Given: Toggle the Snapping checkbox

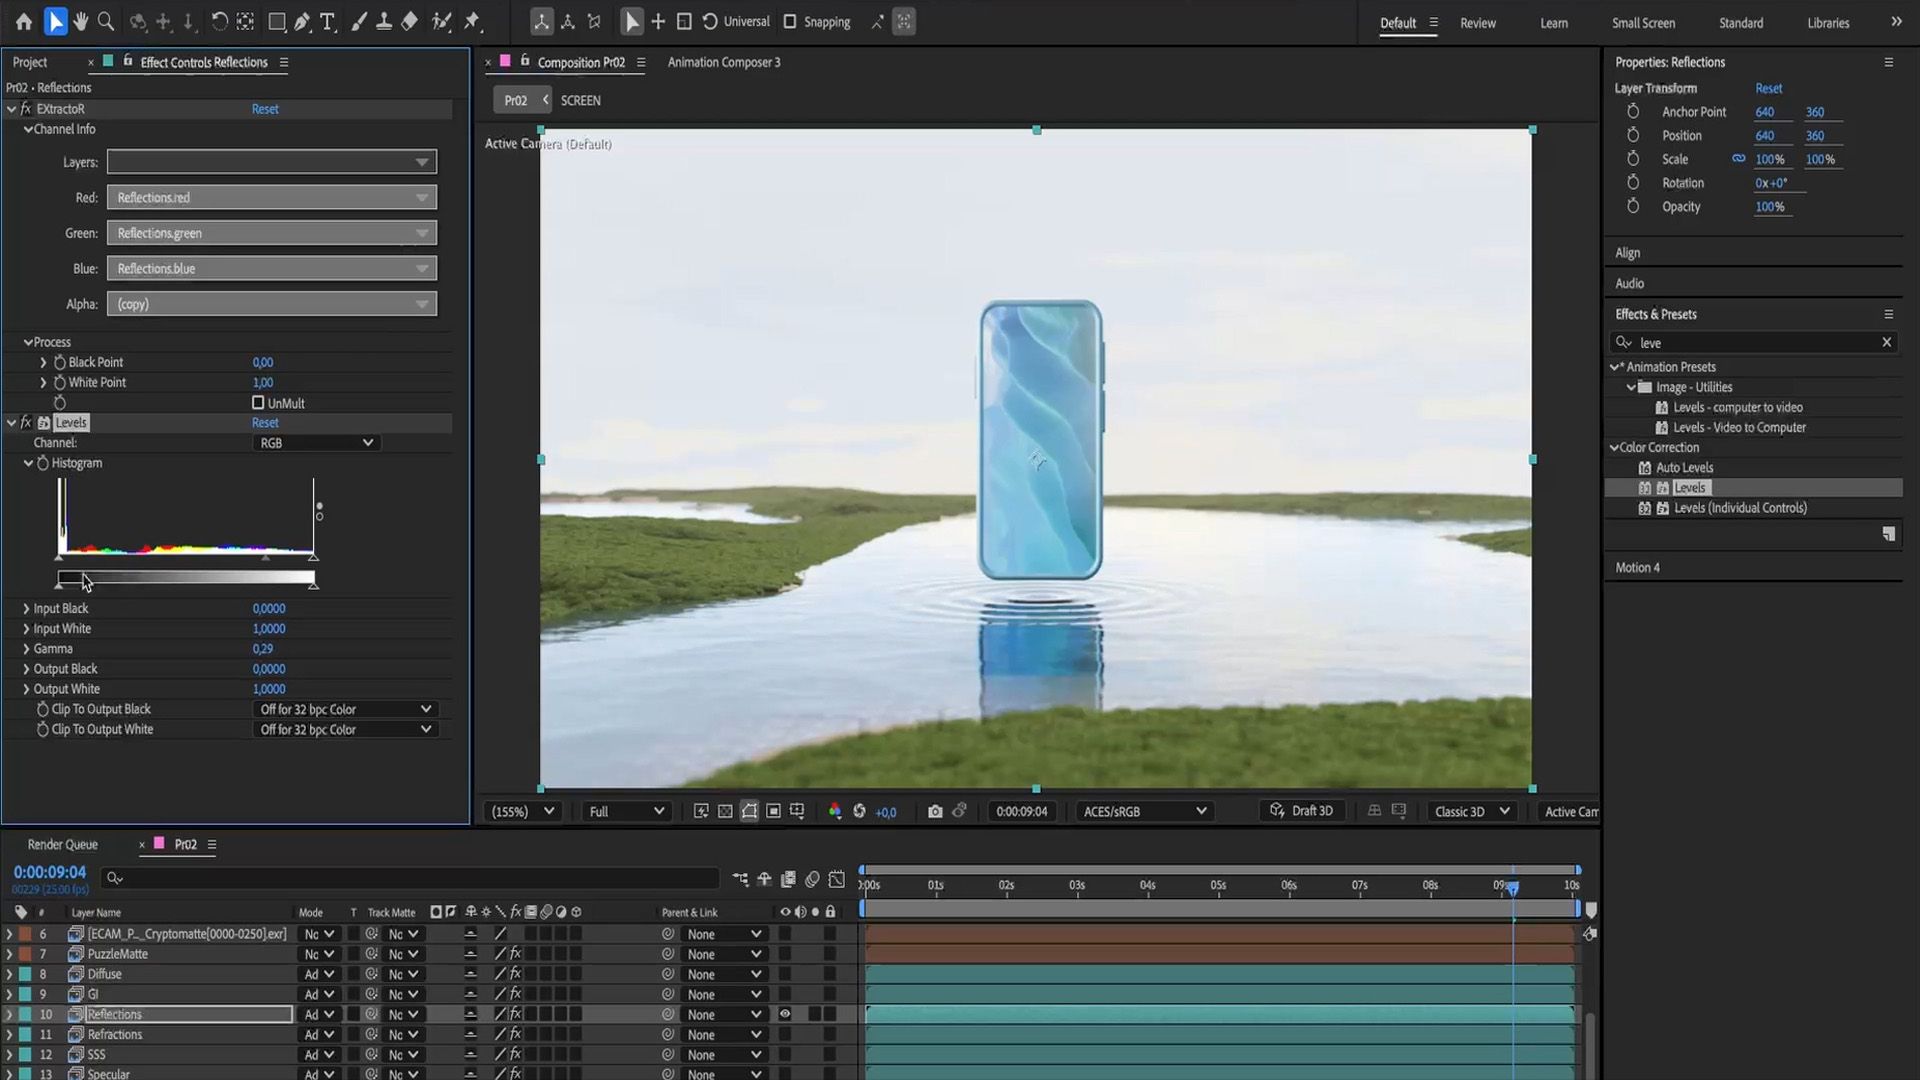Looking at the screenshot, I should [790, 22].
